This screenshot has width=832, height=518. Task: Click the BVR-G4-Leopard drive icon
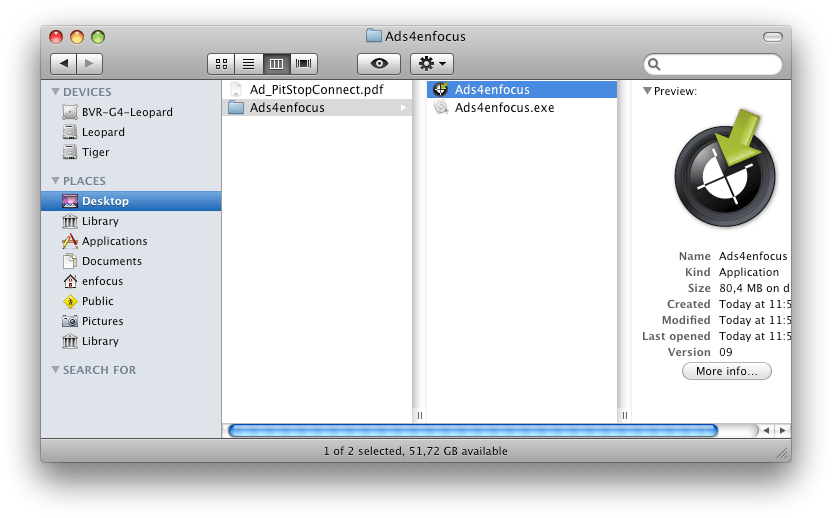pyautogui.click(x=70, y=112)
